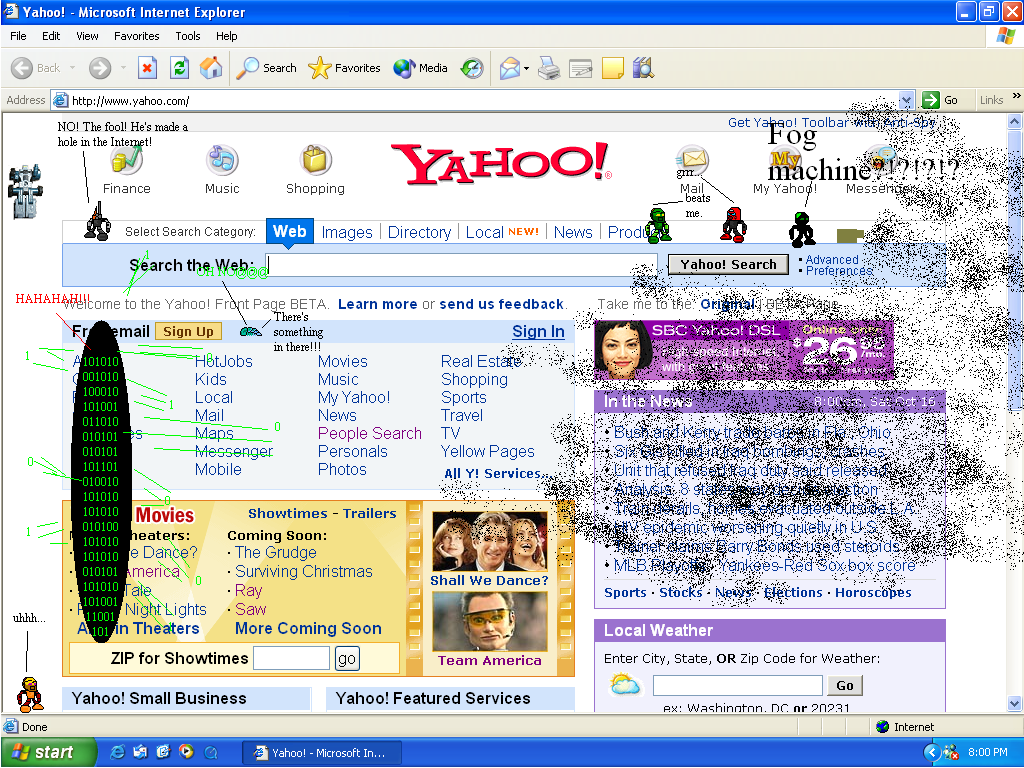Open the HotJobs link

223,361
